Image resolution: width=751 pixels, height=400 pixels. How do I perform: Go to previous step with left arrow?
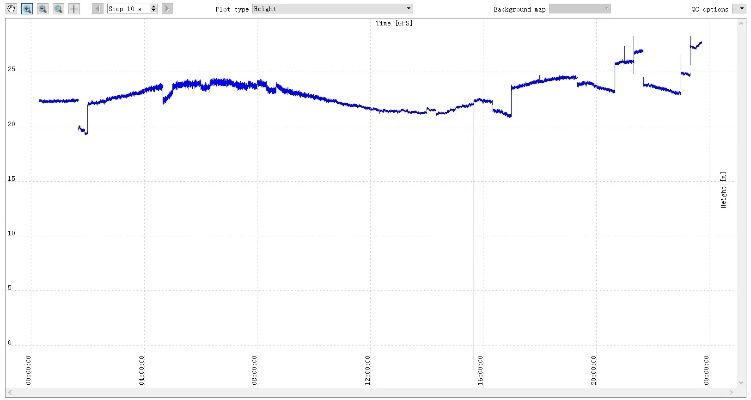[97, 8]
